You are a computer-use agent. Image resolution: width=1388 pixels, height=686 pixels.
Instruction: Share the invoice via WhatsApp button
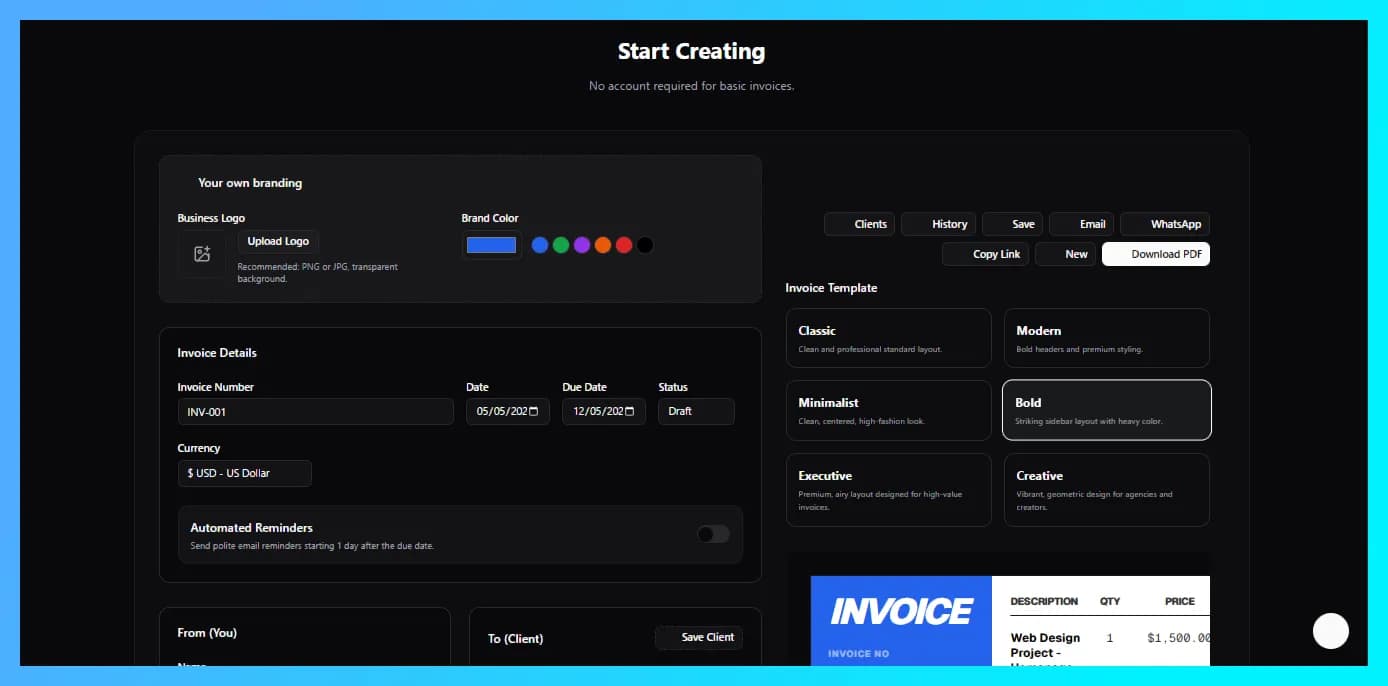pyautogui.click(x=1165, y=224)
